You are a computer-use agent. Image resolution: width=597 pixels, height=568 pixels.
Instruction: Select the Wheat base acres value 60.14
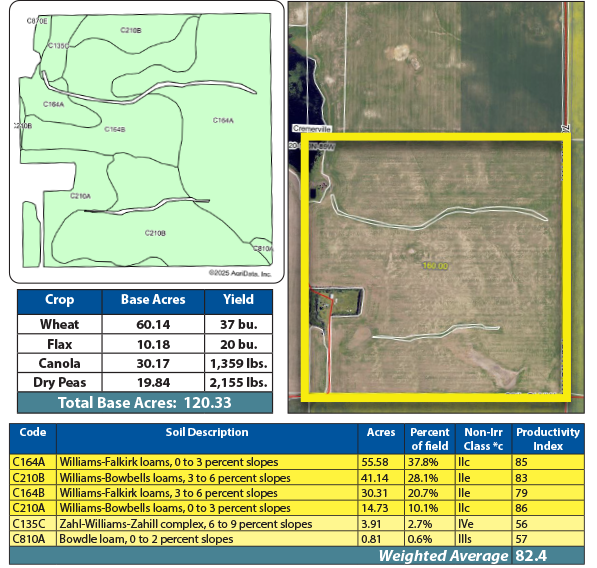[153, 325]
